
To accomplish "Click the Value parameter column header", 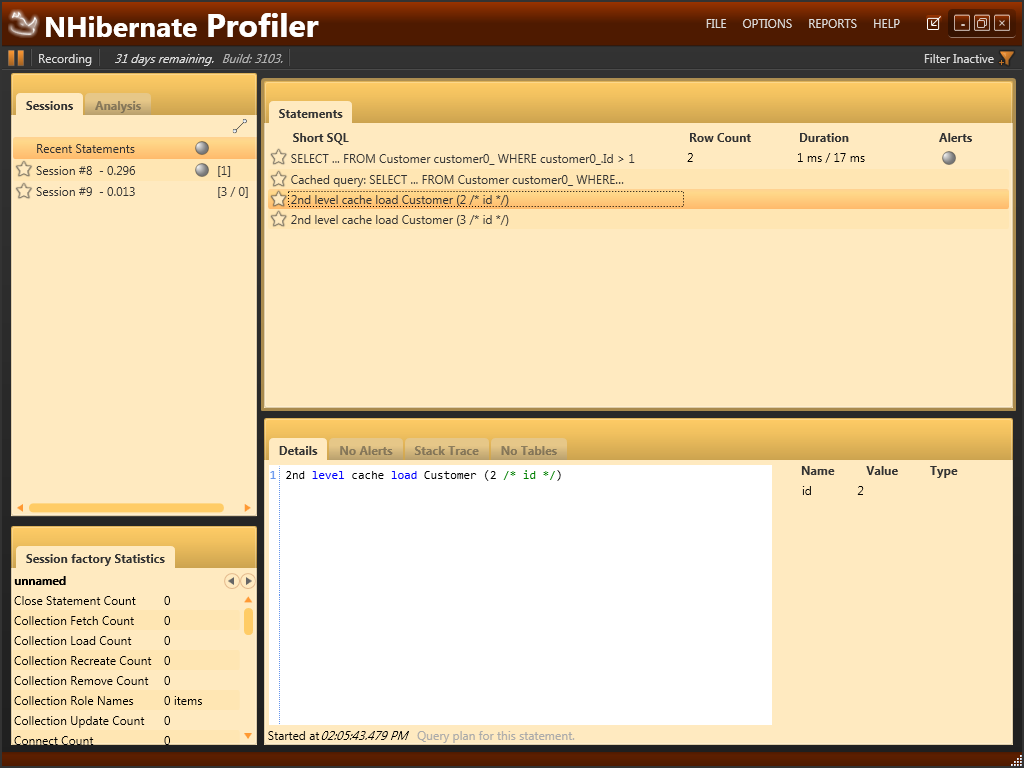I will click(882, 470).
